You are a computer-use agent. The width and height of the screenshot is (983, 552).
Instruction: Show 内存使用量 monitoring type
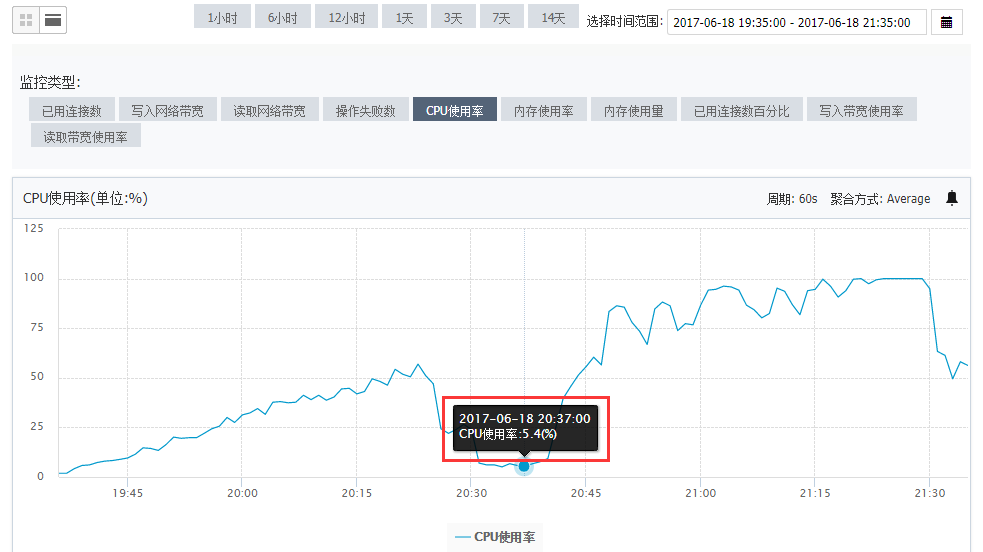[634, 110]
